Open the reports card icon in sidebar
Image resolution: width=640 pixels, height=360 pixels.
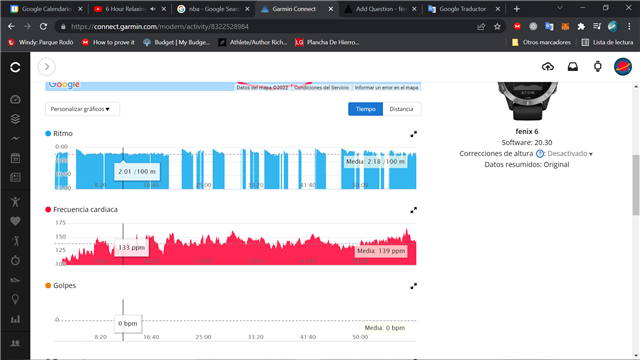coord(15,177)
